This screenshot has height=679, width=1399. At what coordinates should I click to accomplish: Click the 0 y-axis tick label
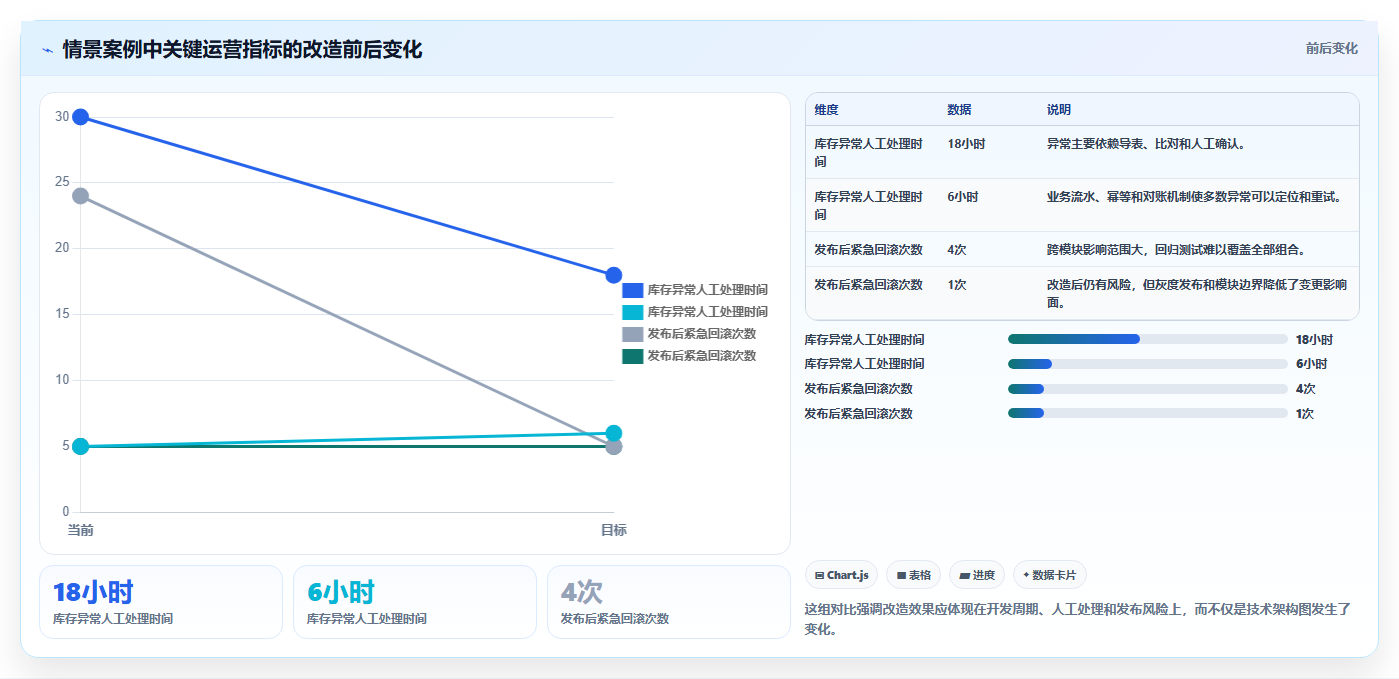(x=66, y=512)
